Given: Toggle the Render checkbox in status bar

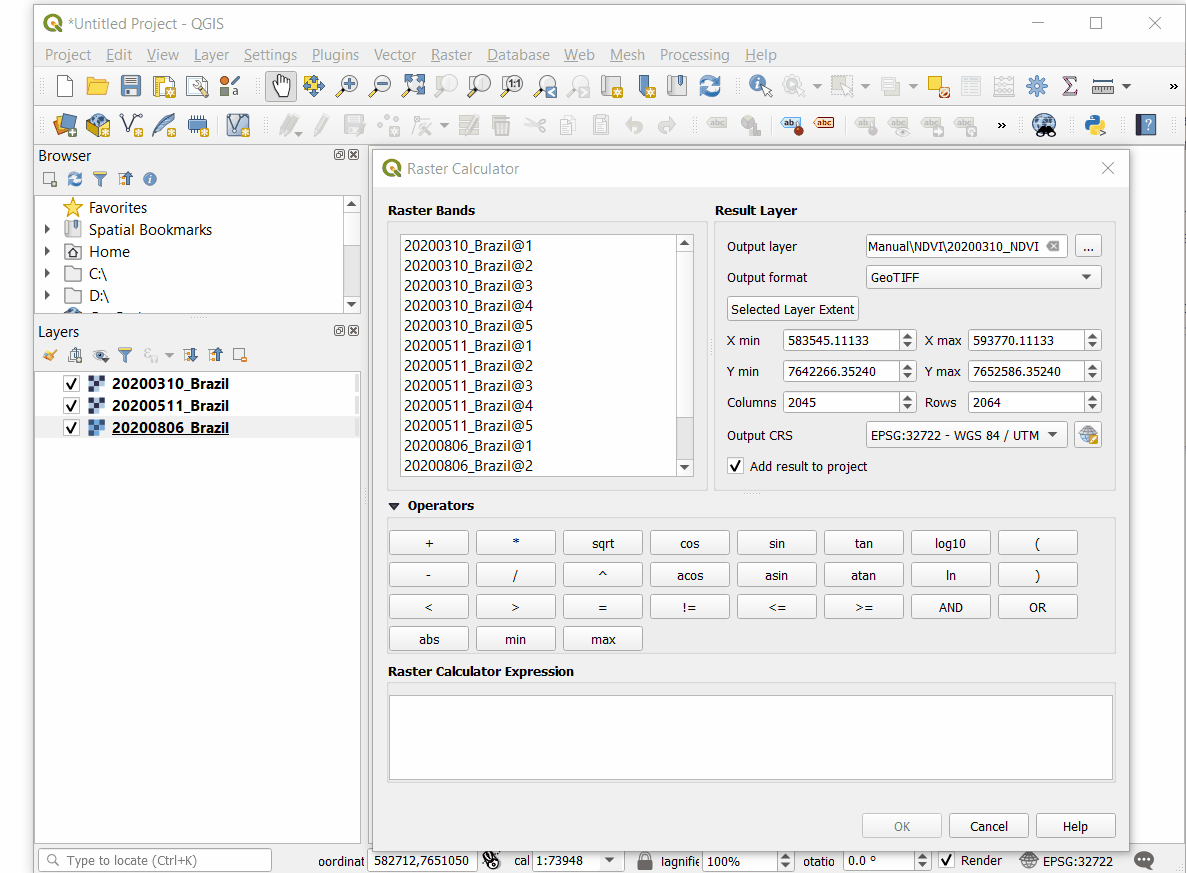Looking at the screenshot, I should (946, 860).
